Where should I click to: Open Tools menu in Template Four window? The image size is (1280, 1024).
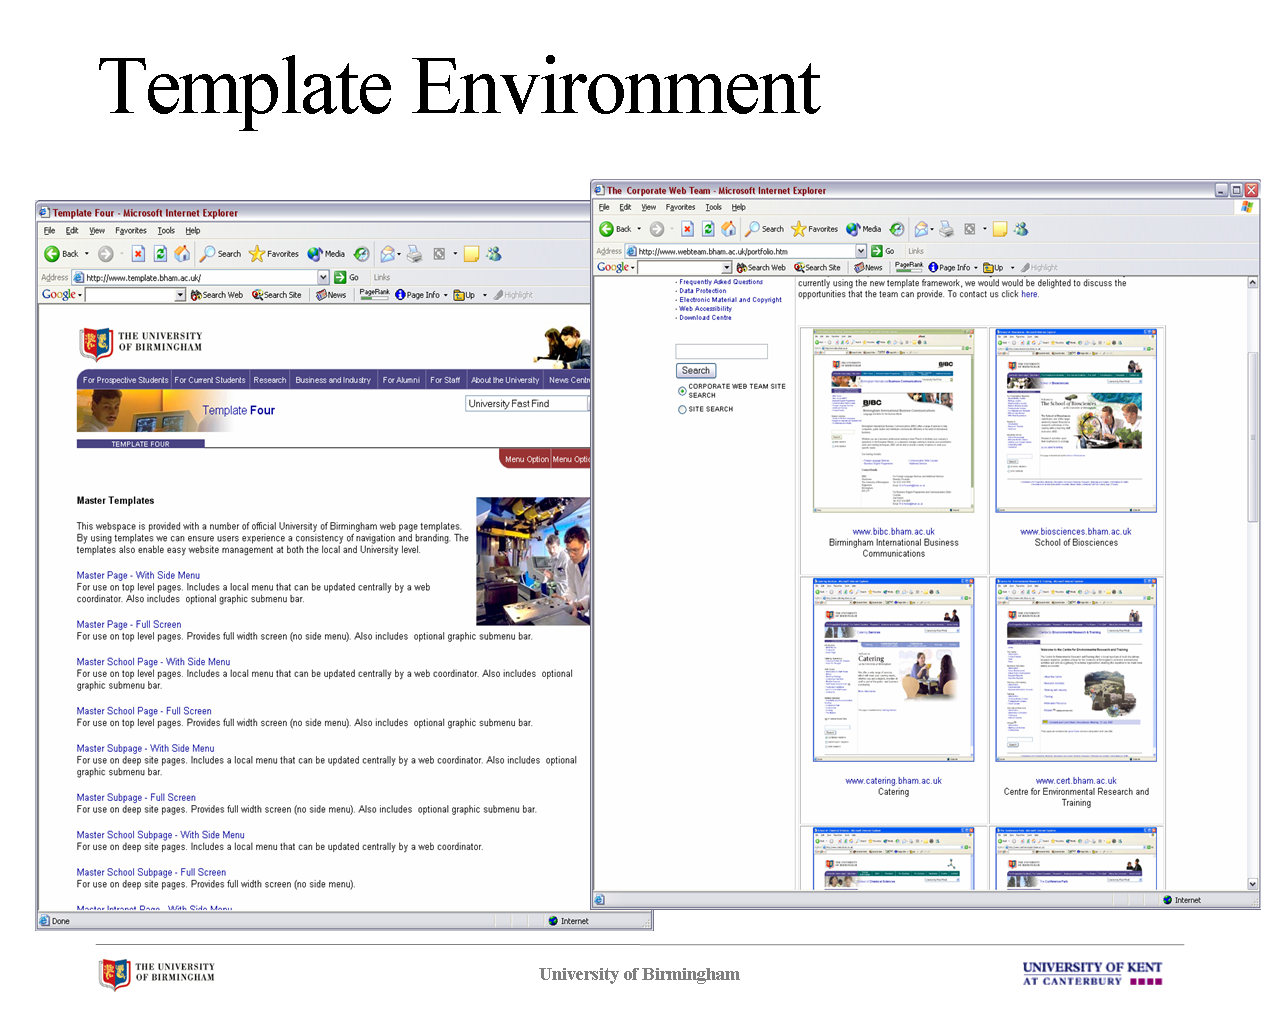point(166,230)
